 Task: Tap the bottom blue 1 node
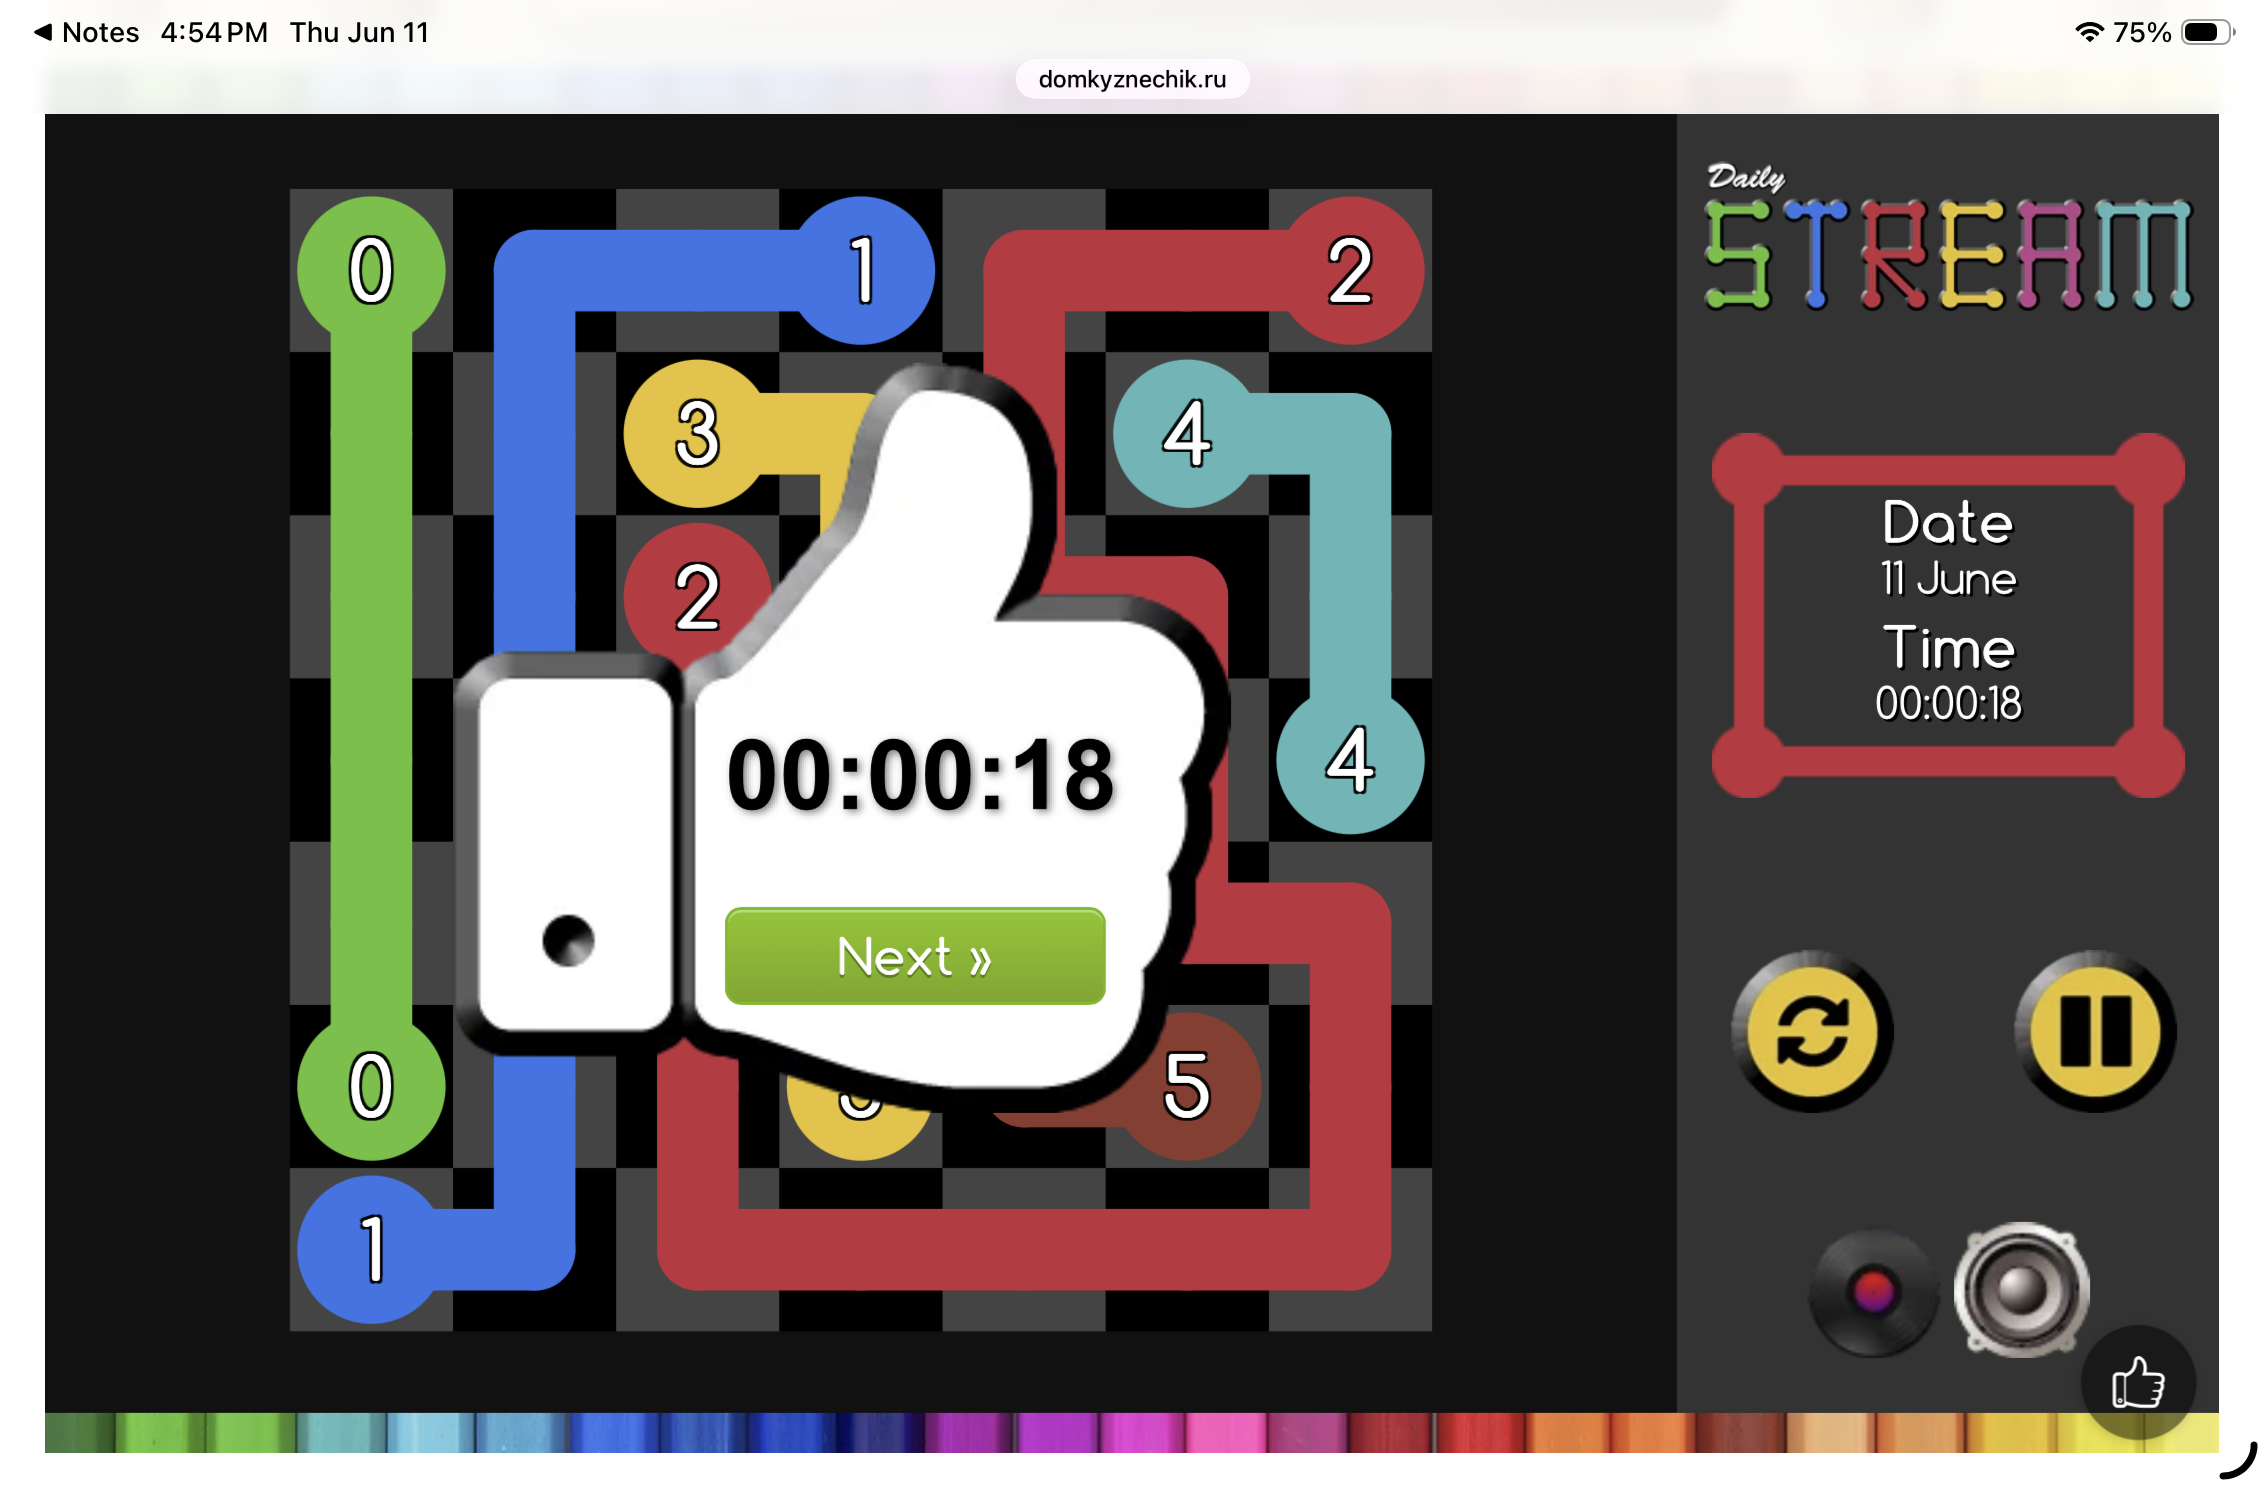coord(371,1249)
